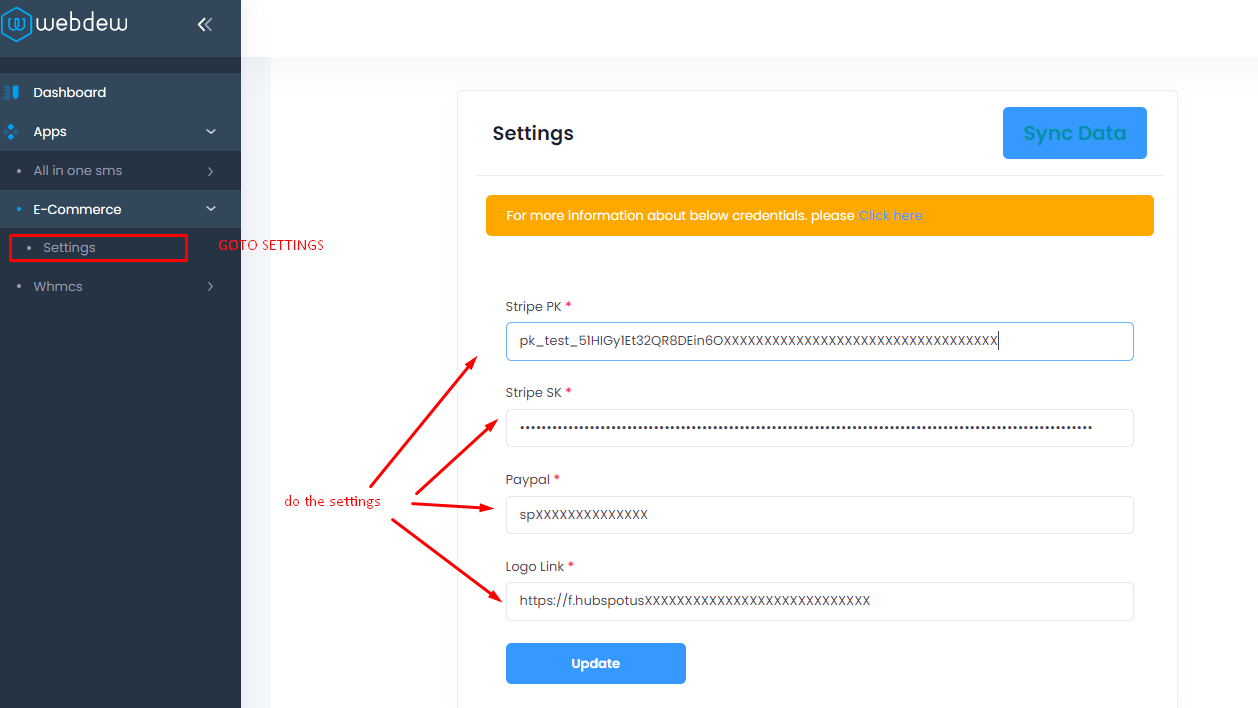Click the bullet icon beside E-Commerce
Screen dimensions: 1258x708
21,209
